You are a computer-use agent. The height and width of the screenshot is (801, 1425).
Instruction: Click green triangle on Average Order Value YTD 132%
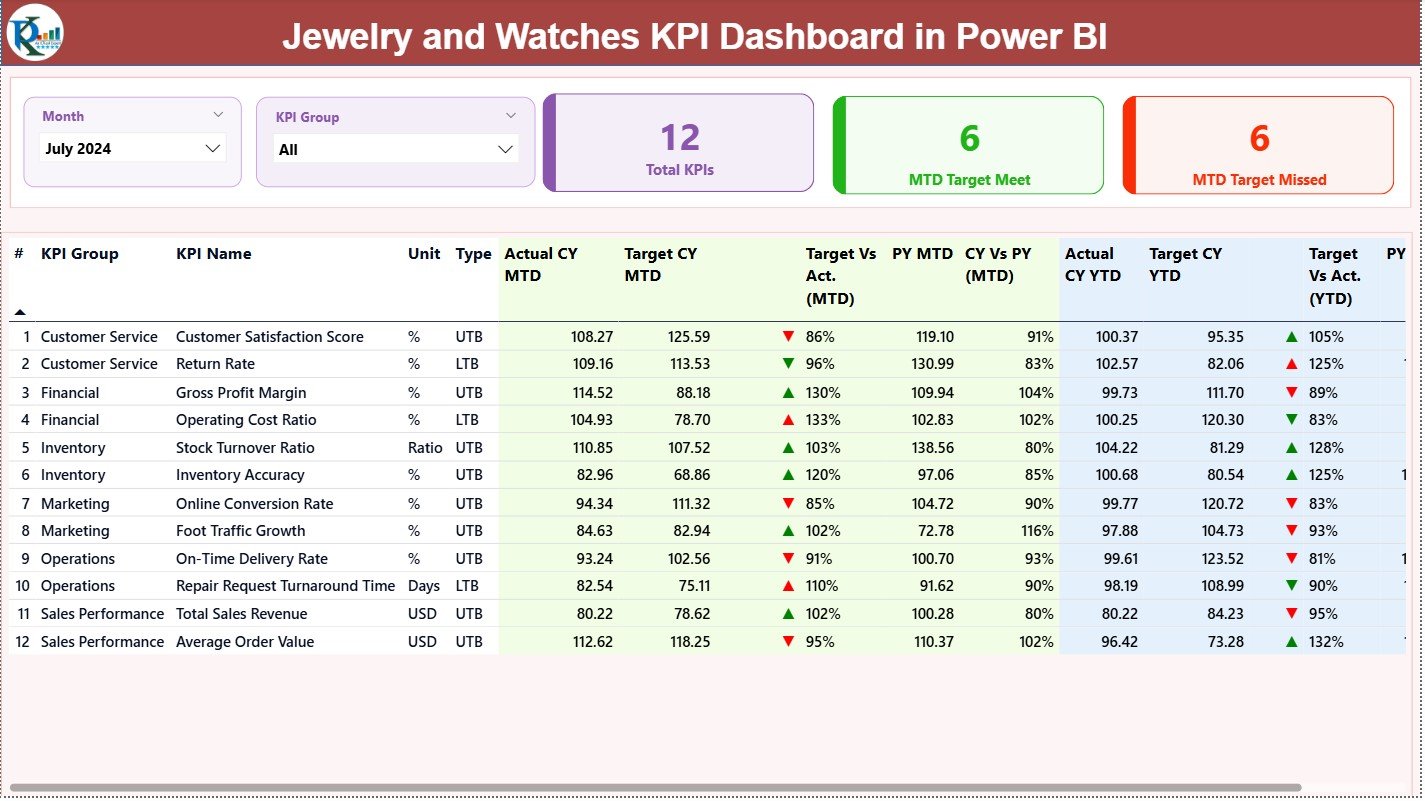click(1290, 641)
